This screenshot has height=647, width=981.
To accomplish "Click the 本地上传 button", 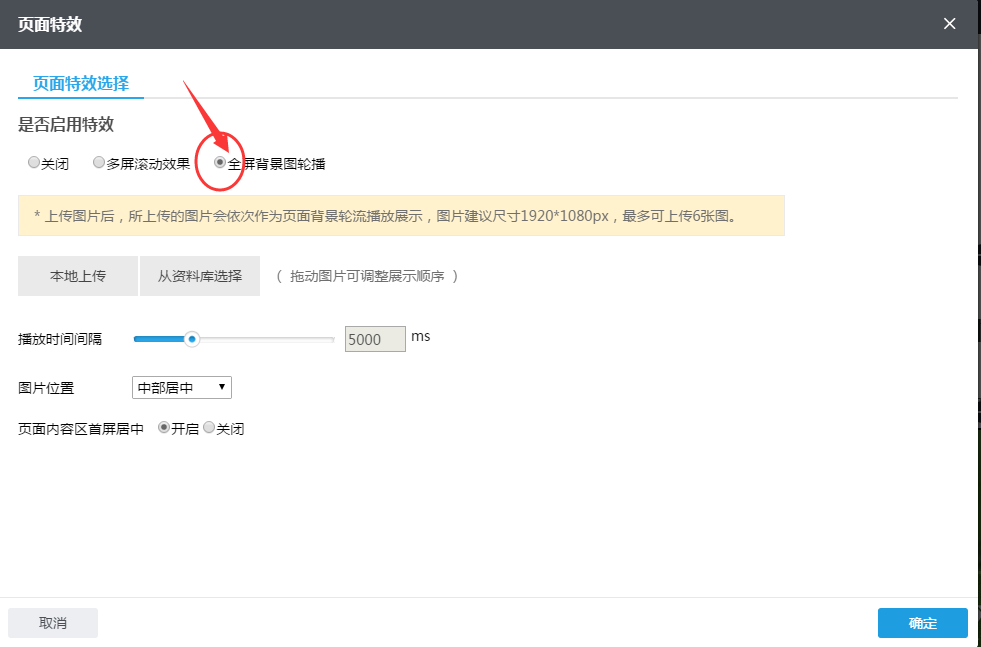I will (78, 276).
